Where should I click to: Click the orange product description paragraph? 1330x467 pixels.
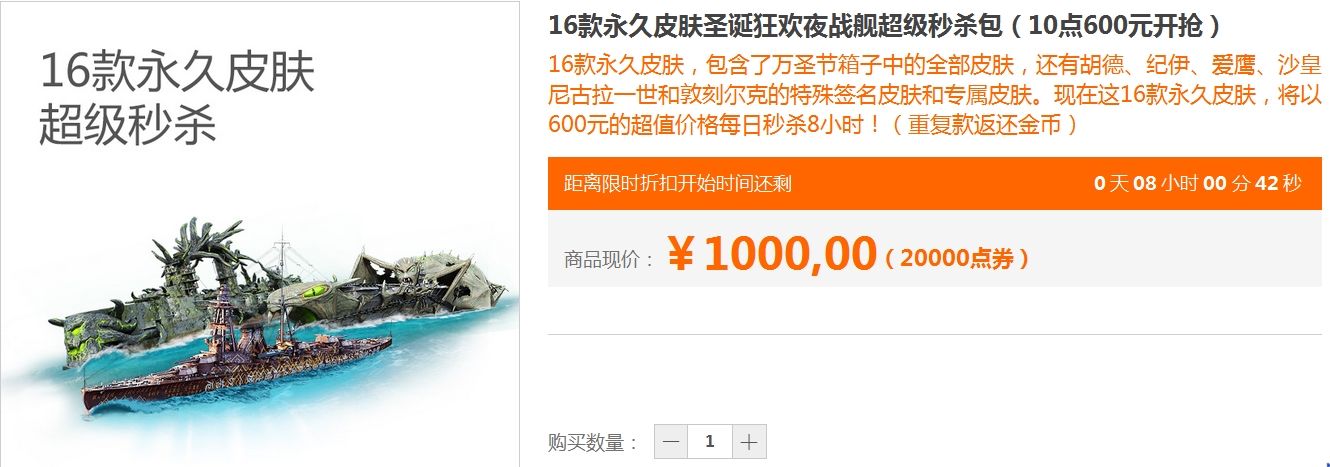[935, 96]
